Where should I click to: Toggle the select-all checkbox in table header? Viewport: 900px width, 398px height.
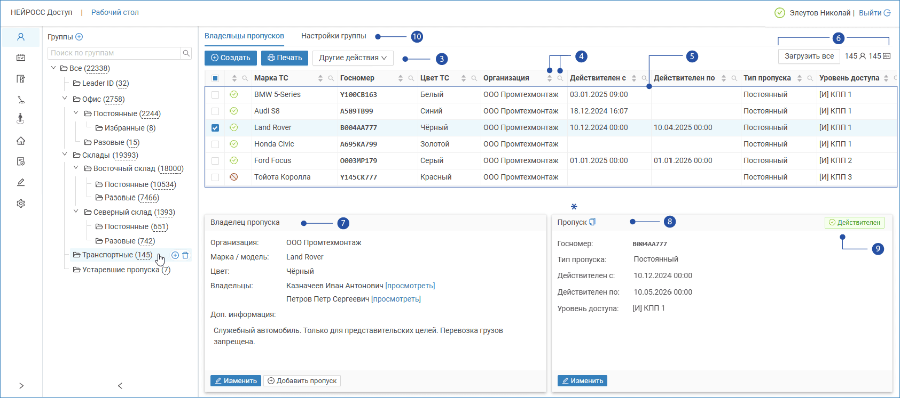pyautogui.click(x=215, y=78)
